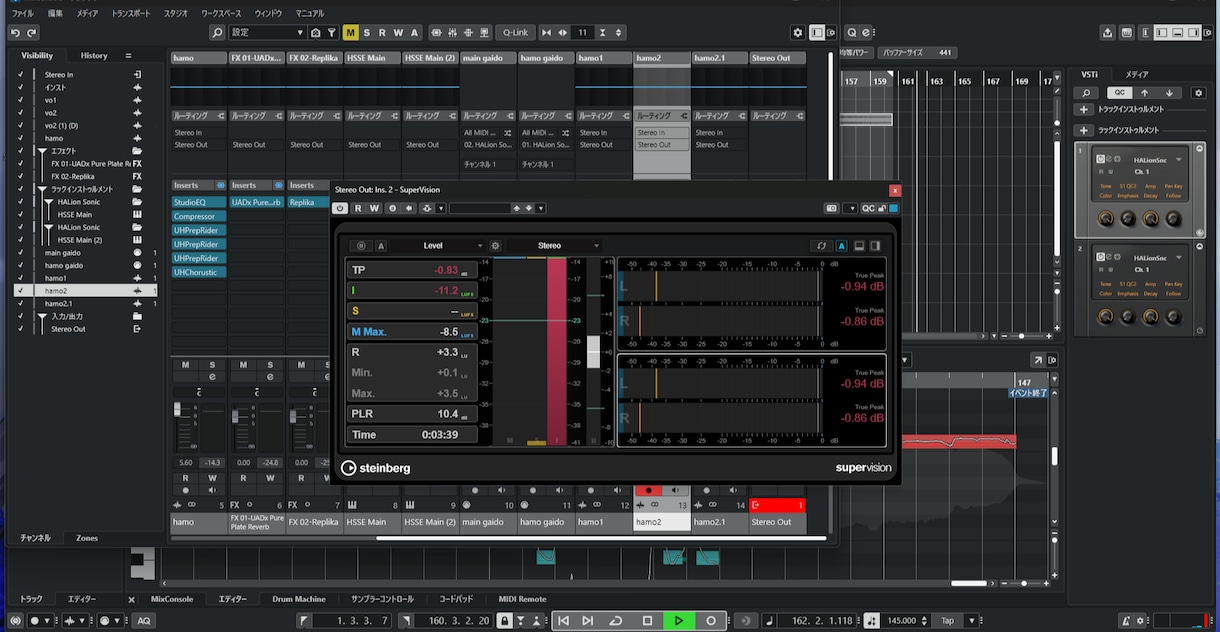The height and width of the screenshot is (632, 1220).
Task: Click the AQ auto-quantize button
Action: [144, 621]
